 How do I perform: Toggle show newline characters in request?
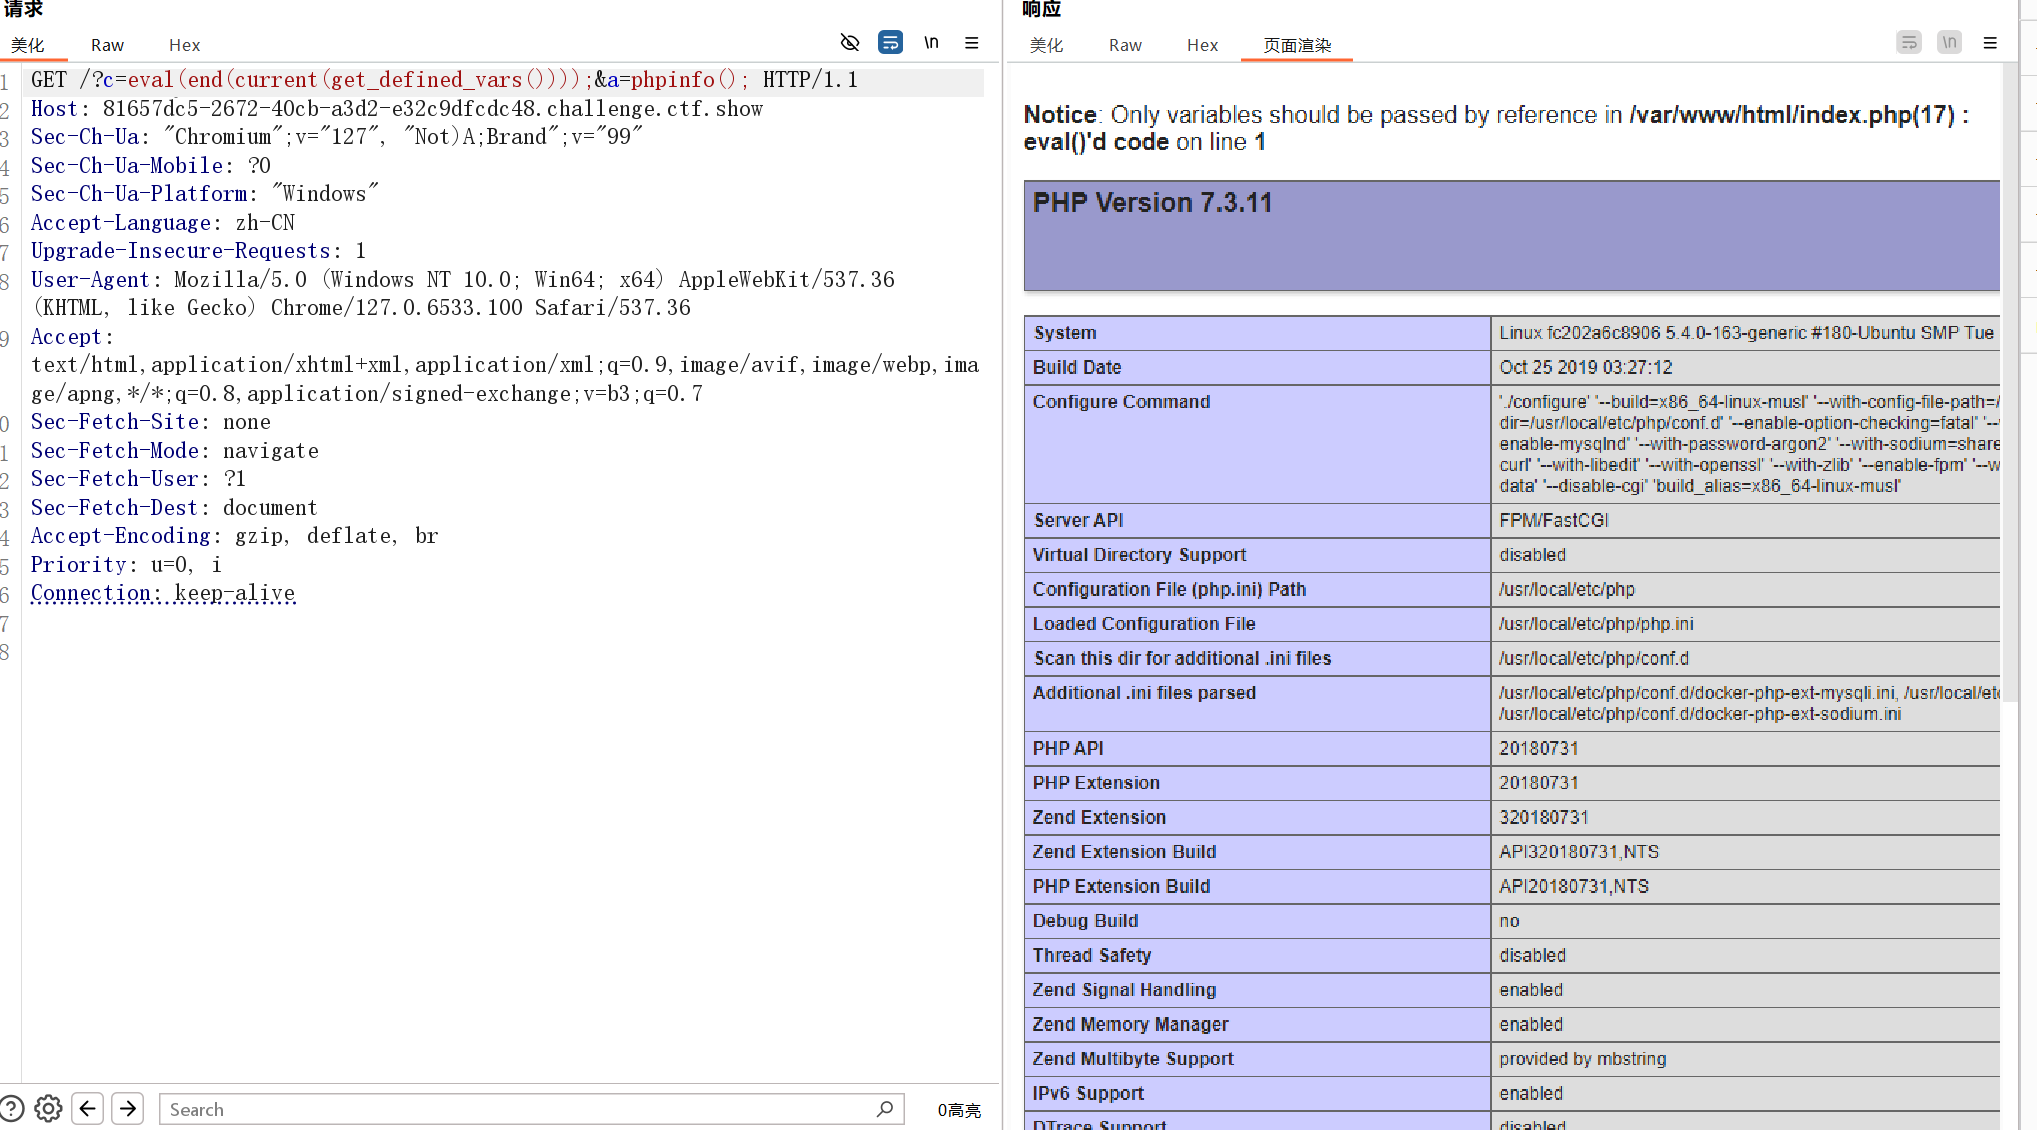[x=931, y=42]
